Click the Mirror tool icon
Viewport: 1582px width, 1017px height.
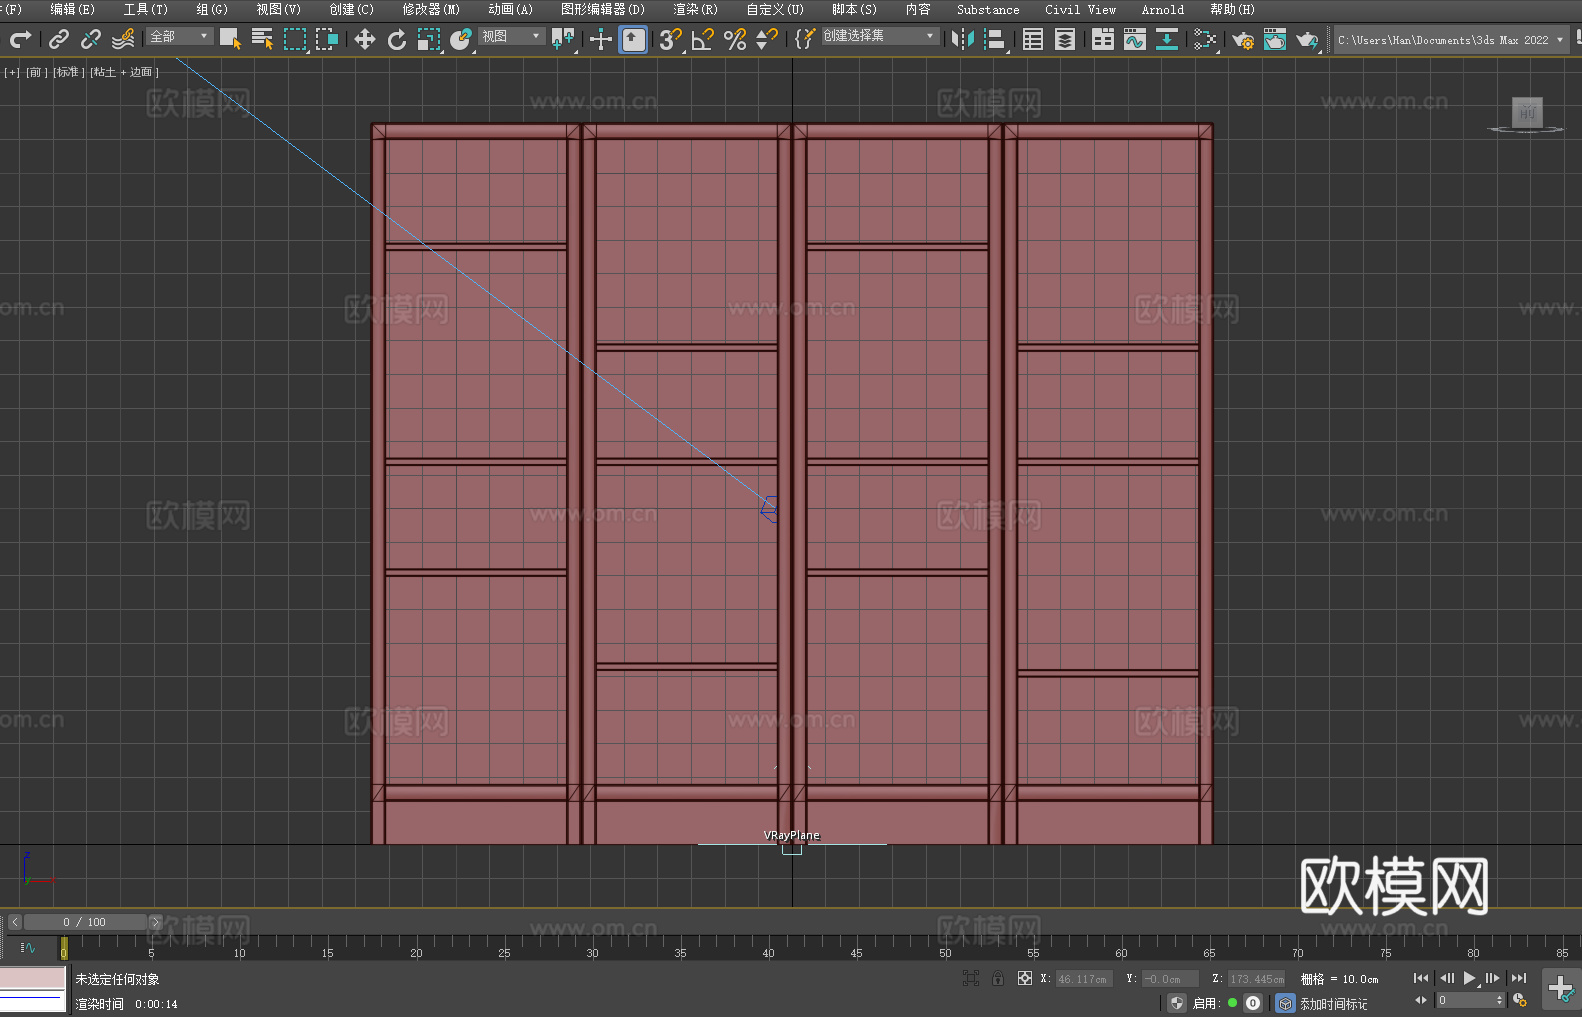(963, 39)
